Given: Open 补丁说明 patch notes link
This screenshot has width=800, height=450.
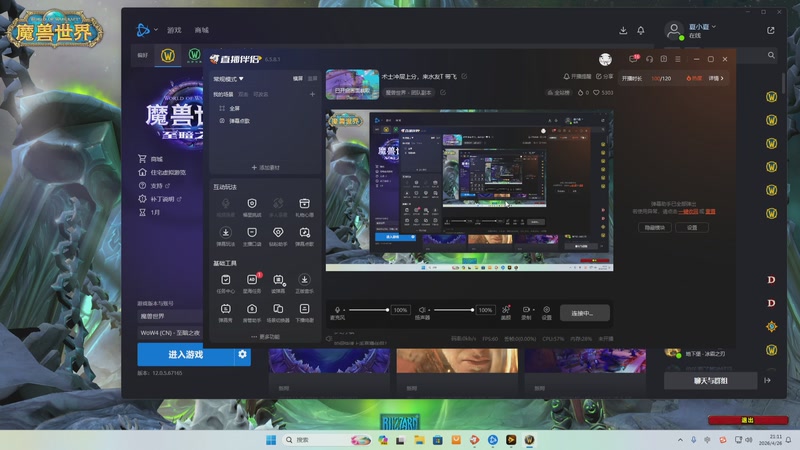Looking at the screenshot, I should click(x=160, y=199).
